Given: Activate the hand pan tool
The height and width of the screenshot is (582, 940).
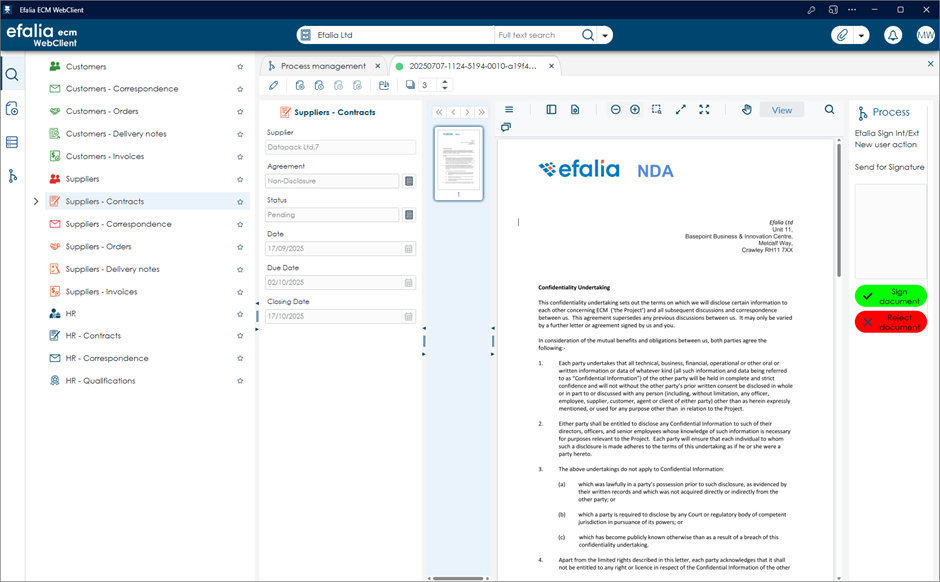Looking at the screenshot, I should click(747, 109).
